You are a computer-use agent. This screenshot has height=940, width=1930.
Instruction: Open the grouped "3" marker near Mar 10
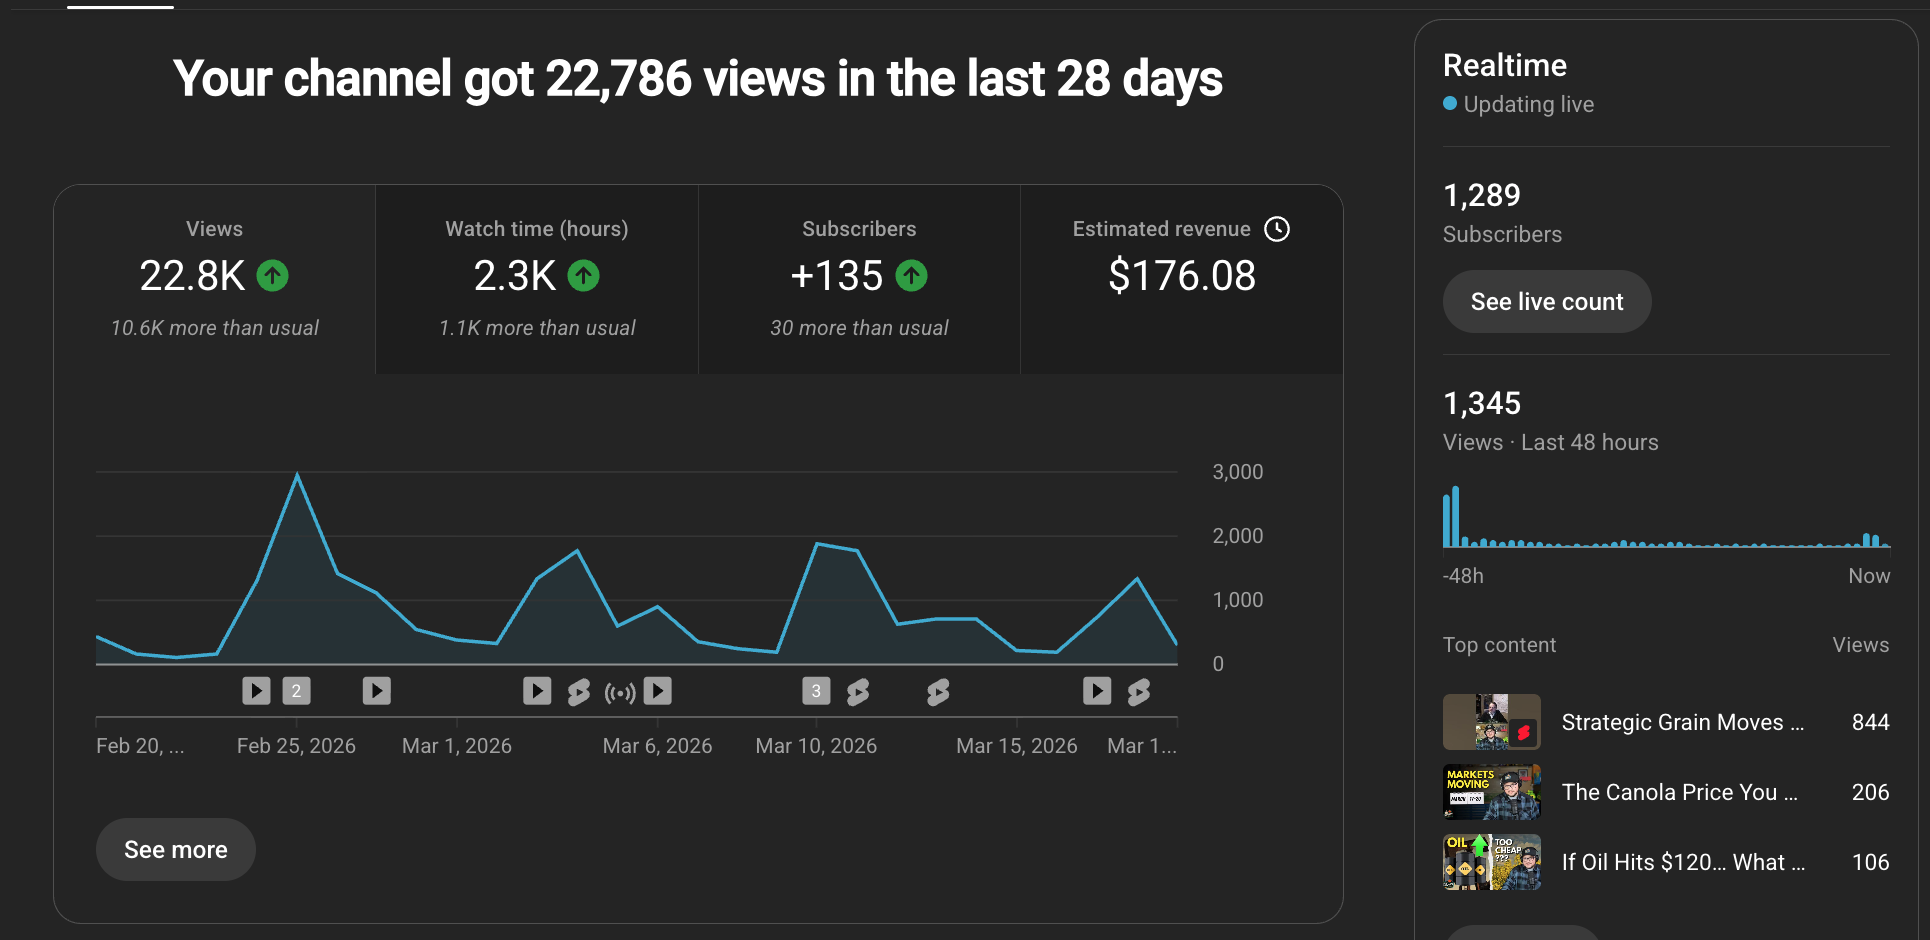tap(816, 690)
